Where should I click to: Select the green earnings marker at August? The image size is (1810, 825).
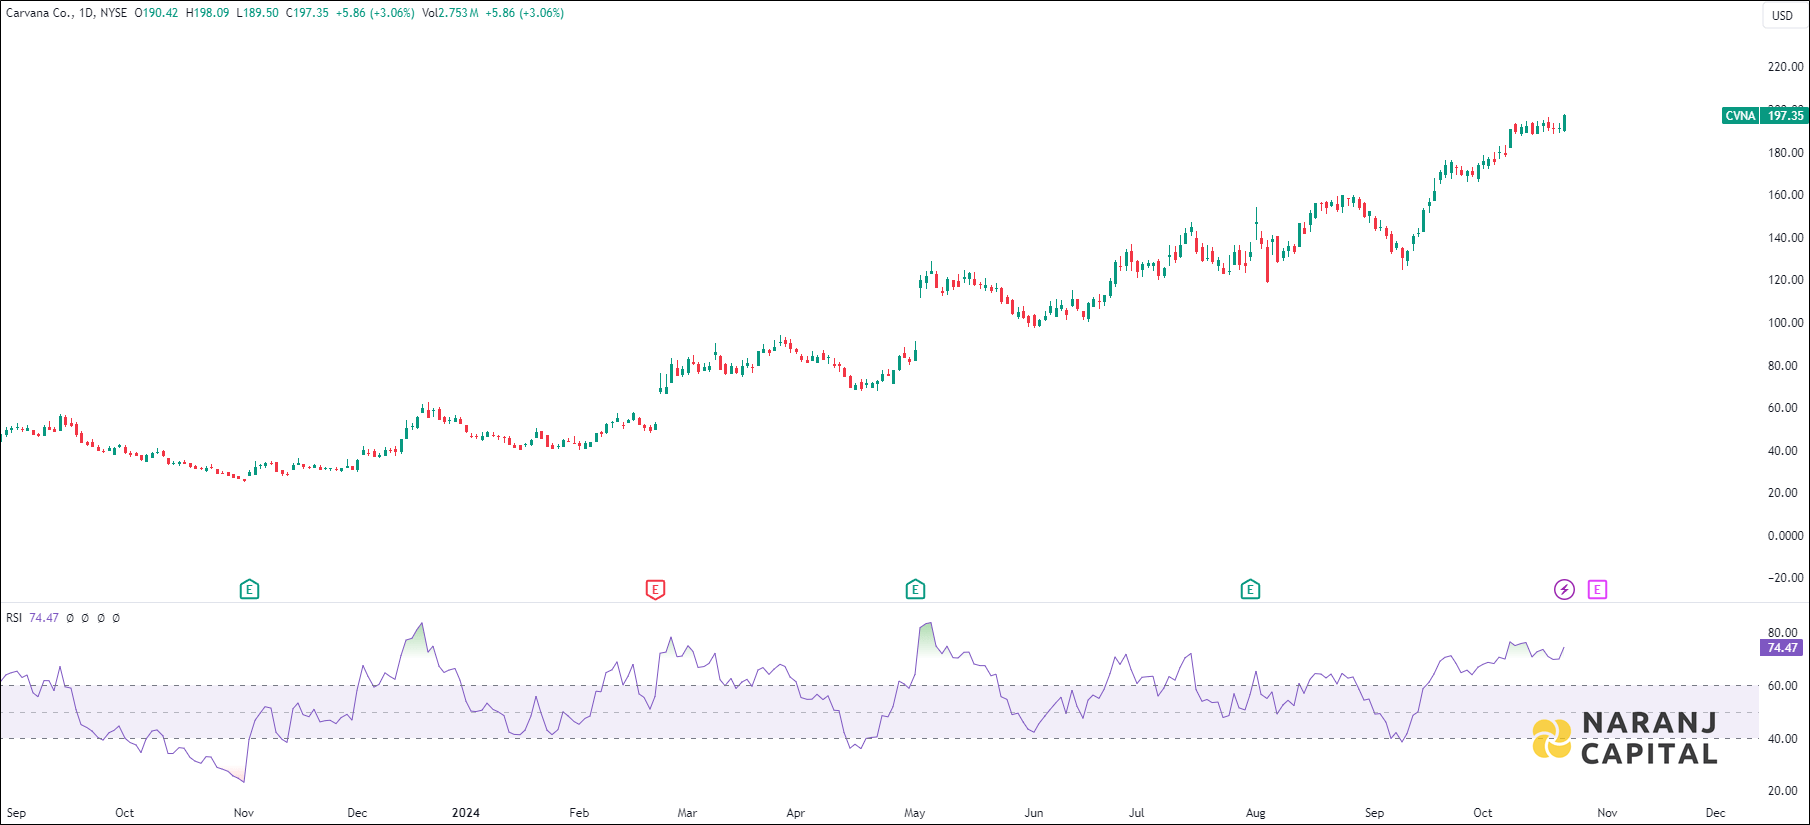tap(1250, 589)
